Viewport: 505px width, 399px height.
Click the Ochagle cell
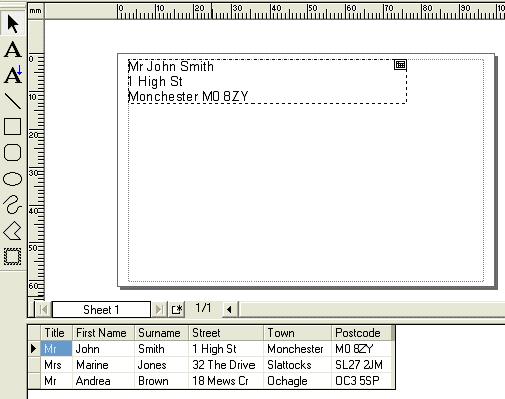(298, 381)
